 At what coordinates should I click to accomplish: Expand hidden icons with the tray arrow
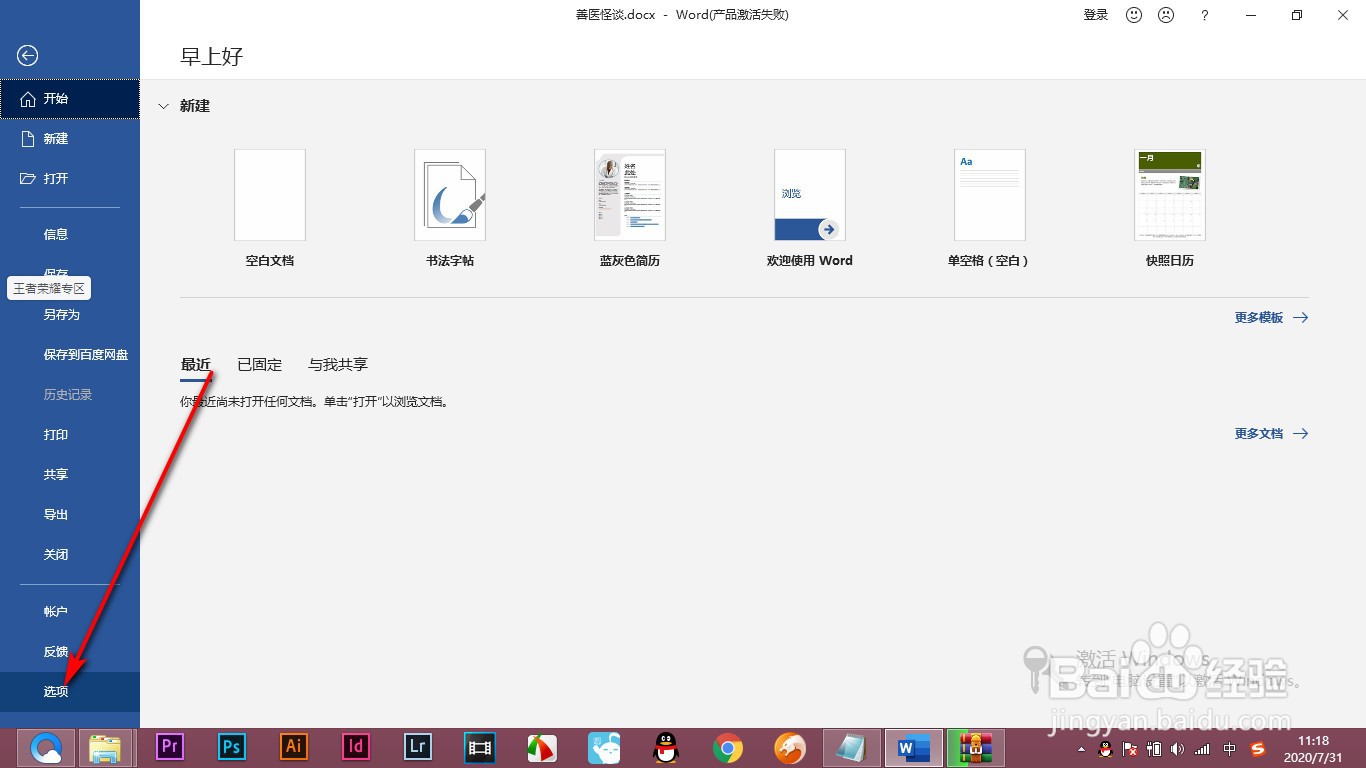pyautogui.click(x=1083, y=749)
